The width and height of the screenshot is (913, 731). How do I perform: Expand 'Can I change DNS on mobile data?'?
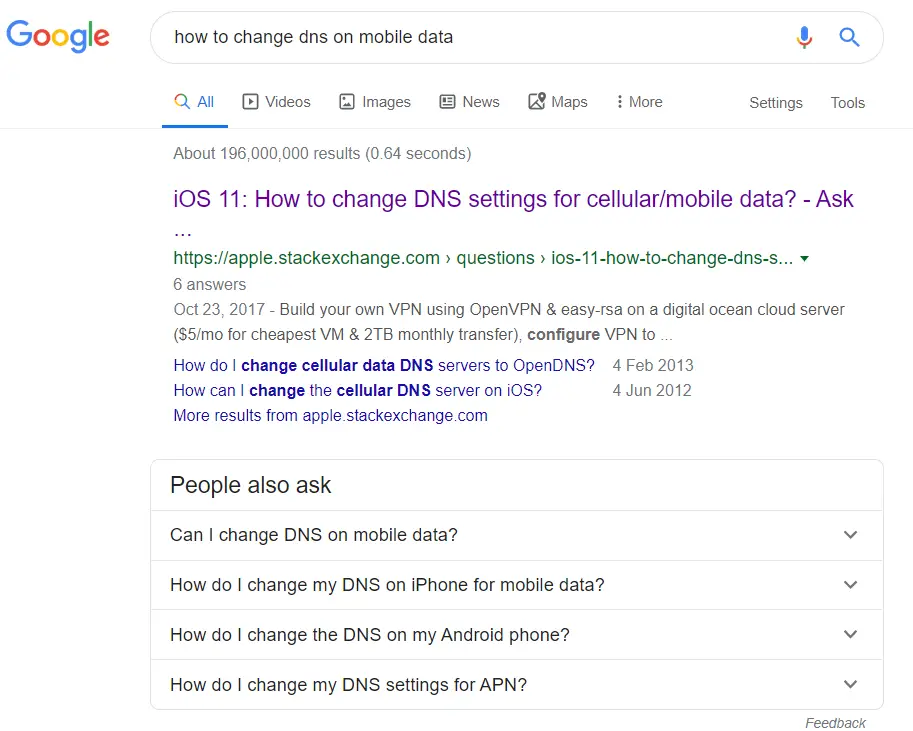[516, 535]
